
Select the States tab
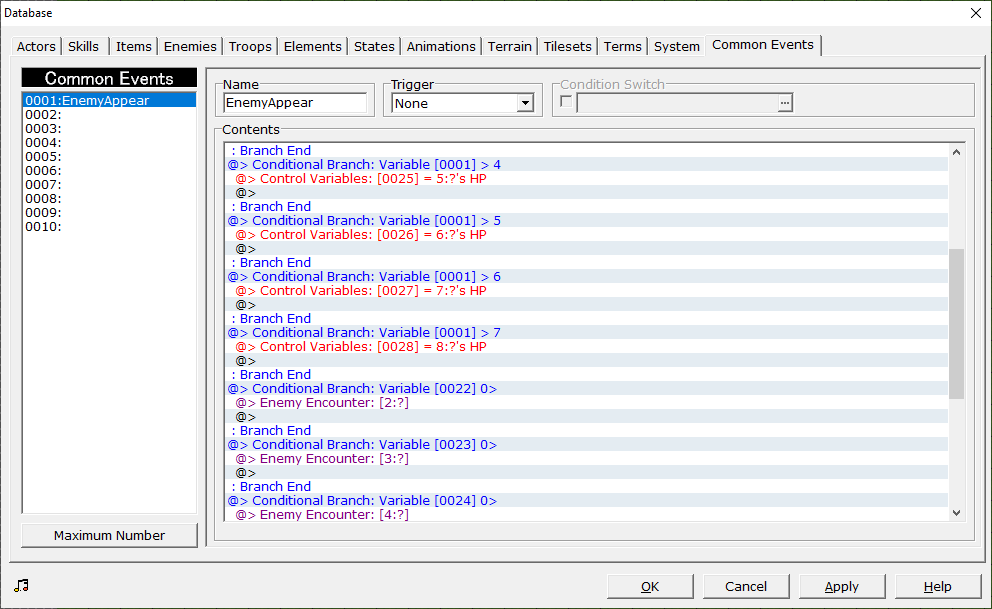click(x=374, y=46)
